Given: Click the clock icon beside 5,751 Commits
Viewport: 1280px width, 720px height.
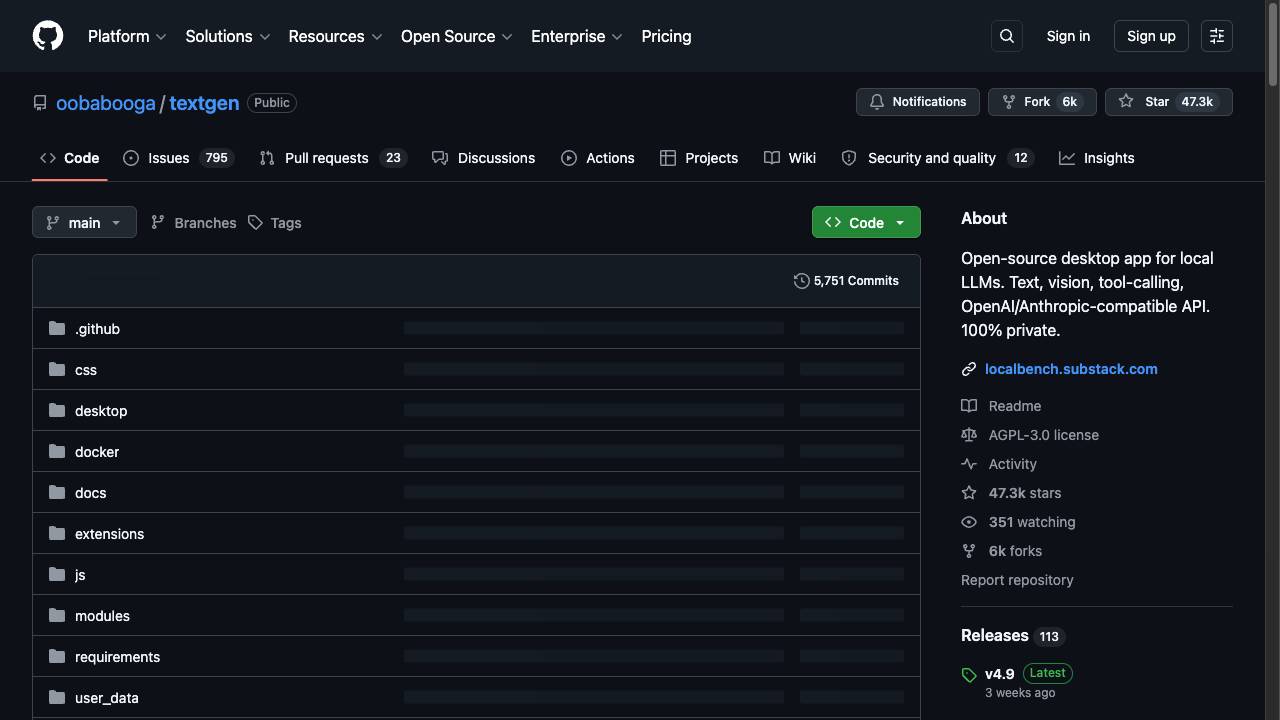Looking at the screenshot, I should click(801, 281).
